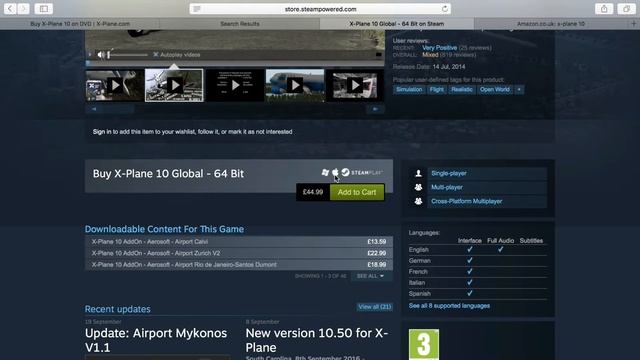Play the blue airliner video thumbnail

tap(295, 85)
